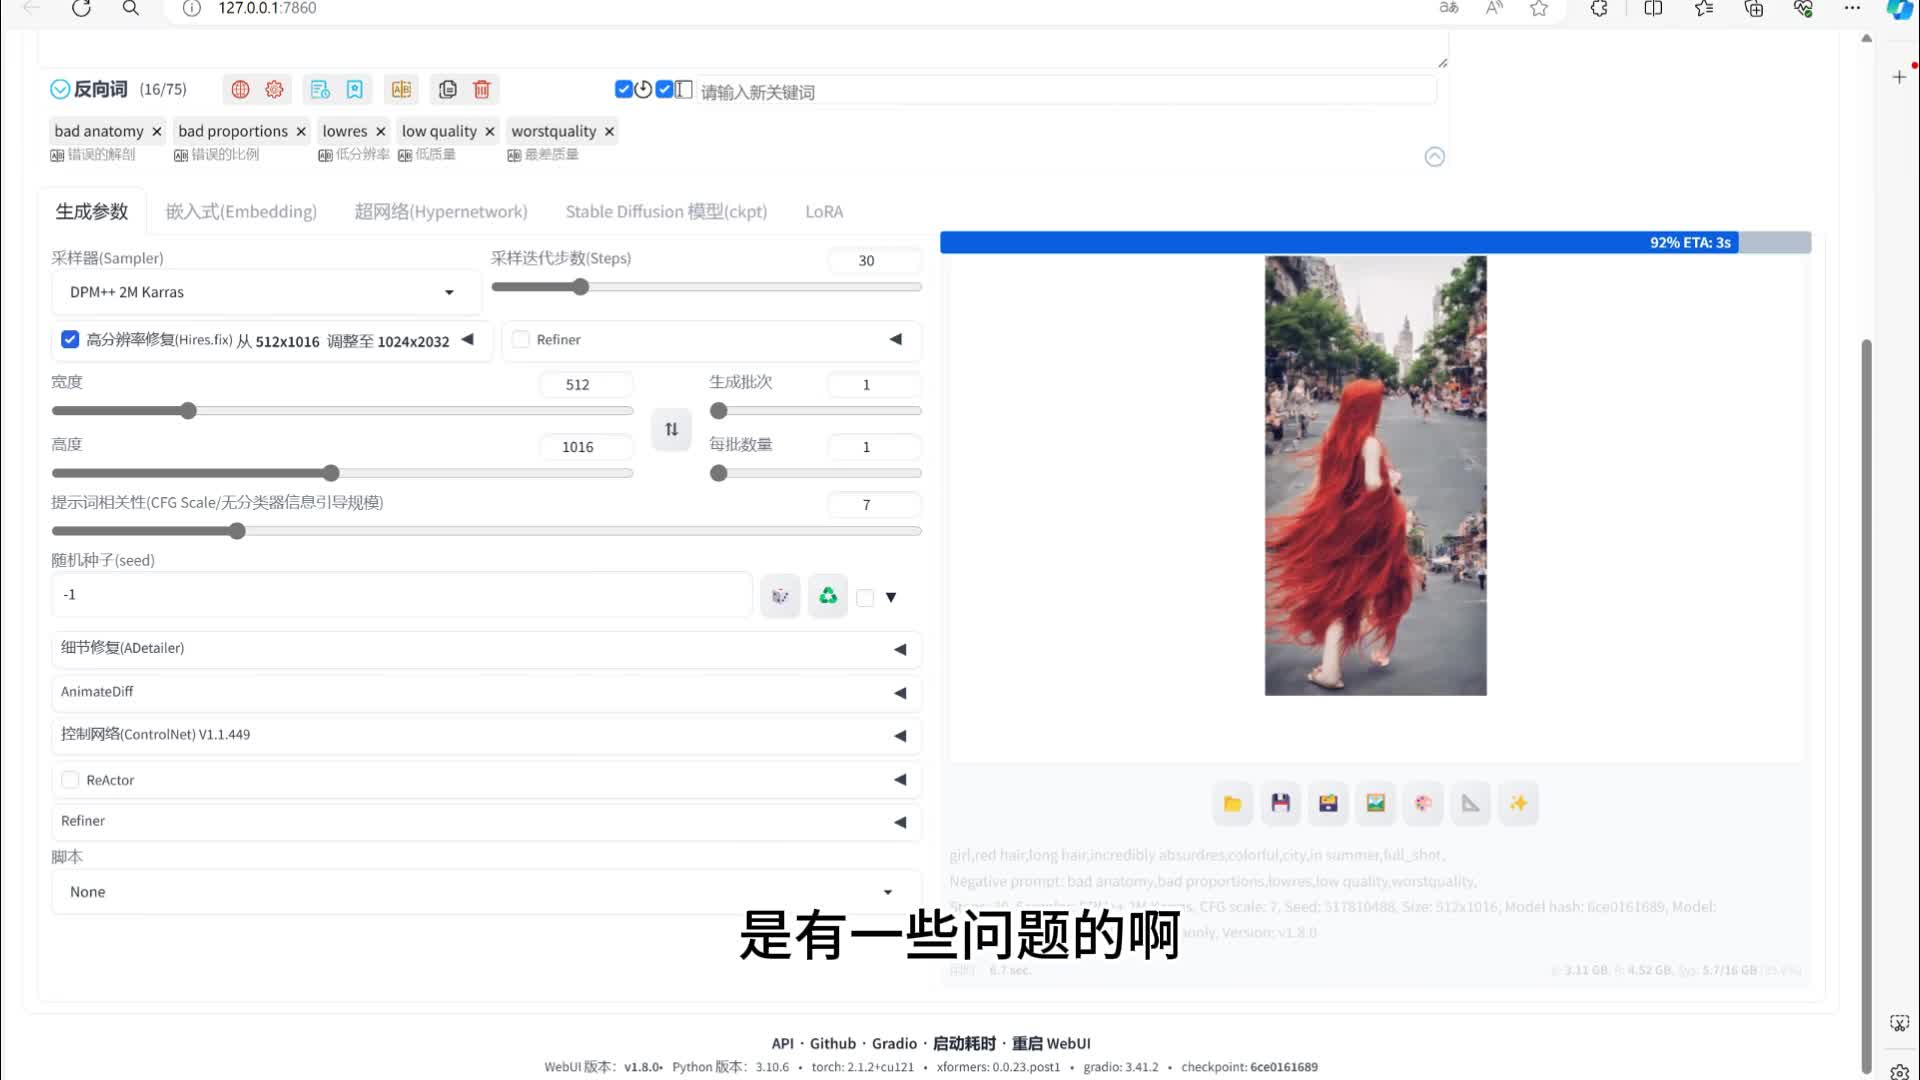Open the Sampler dropdown showing DPM++ 2M Karras
The image size is (1920, 1080).
point(267,293)
